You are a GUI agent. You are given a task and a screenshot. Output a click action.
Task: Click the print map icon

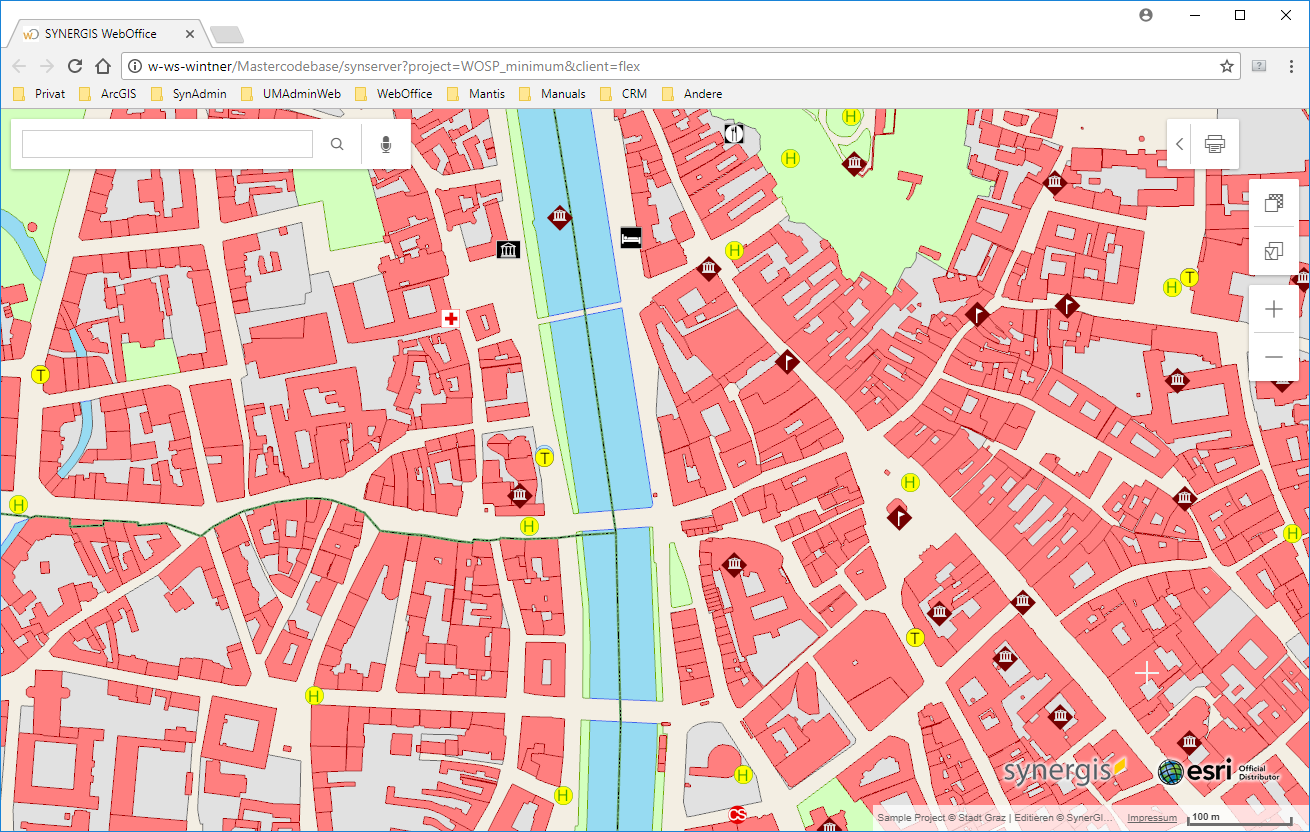pyautogui.click(x=1215, y=144)
